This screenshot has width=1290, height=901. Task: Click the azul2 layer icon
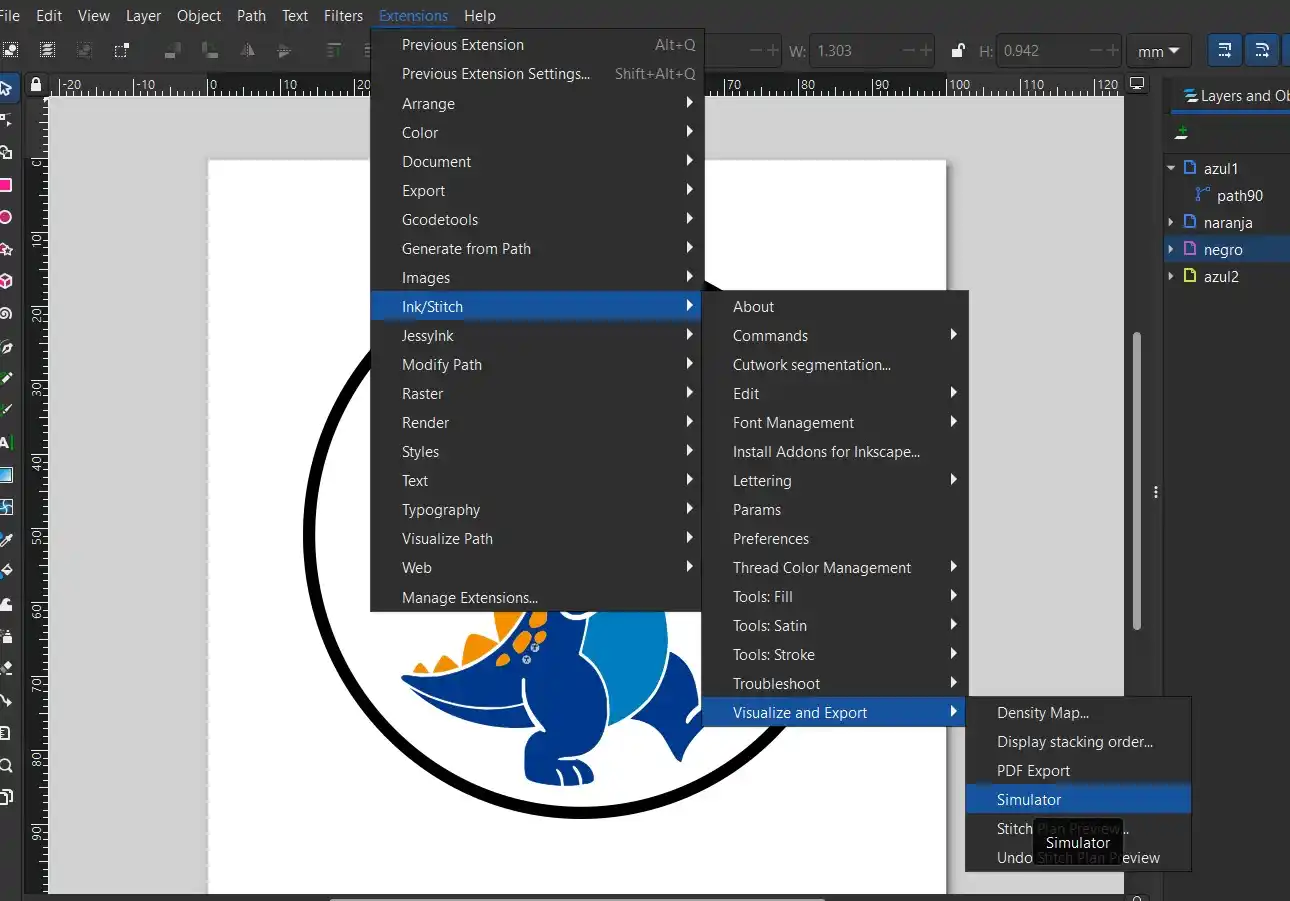tap(1189, 276)
